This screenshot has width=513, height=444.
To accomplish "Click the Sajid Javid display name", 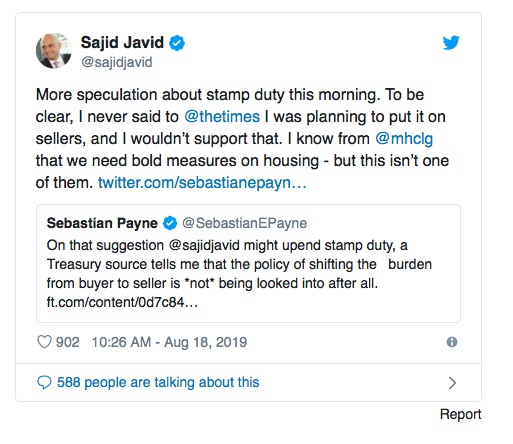I will (x=122, y=42).
